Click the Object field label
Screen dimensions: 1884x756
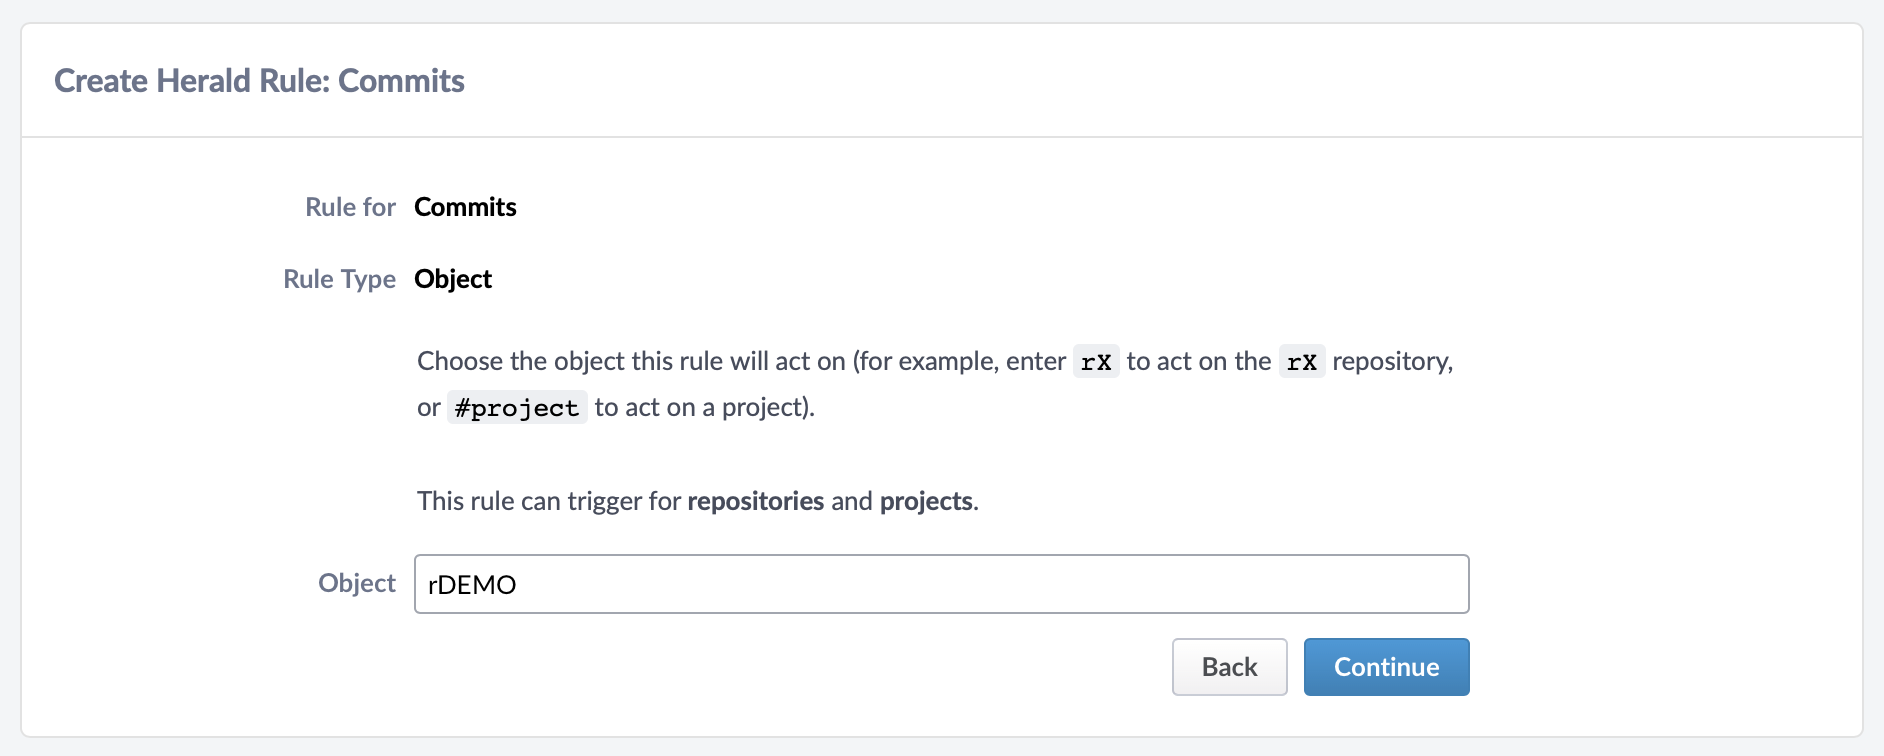(x=356, y=583)
